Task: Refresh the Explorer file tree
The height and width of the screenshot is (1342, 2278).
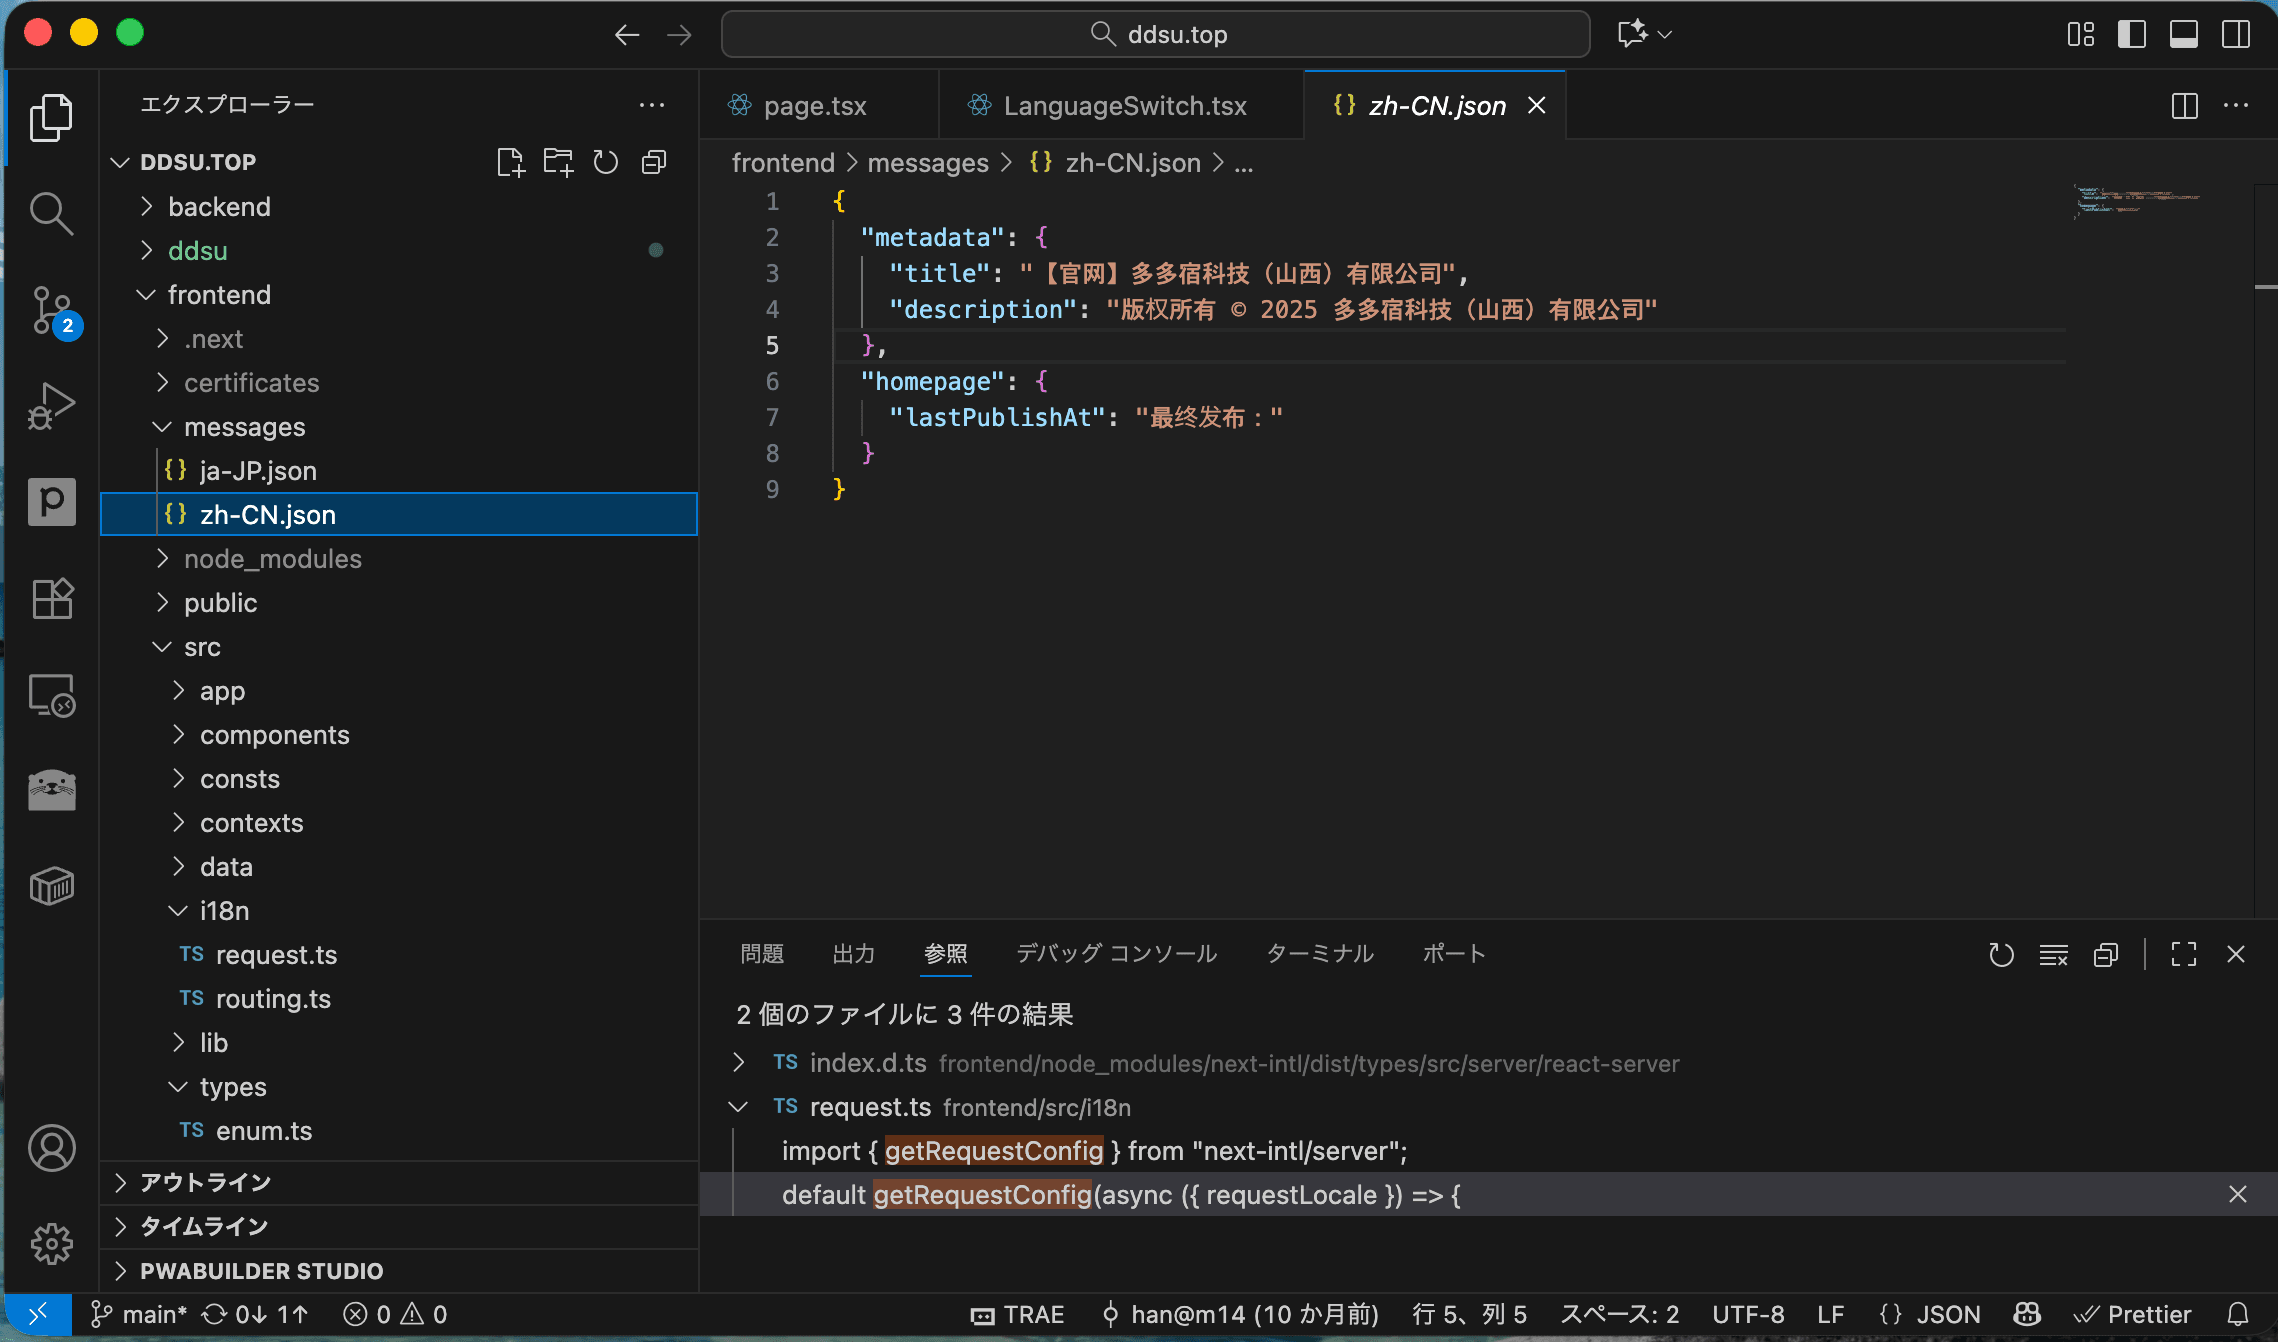Action: pos(605,161)
